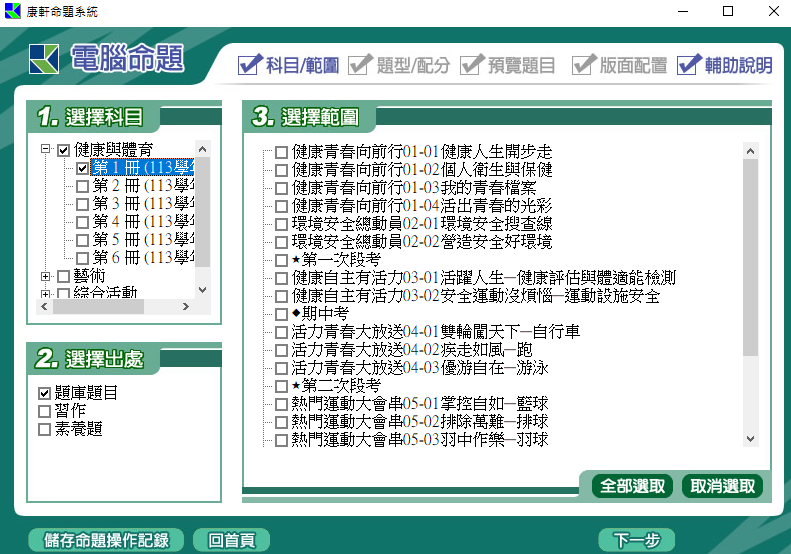Click range list scroll up arrow
Screen dimensions: 791x554
click(750, 151)
